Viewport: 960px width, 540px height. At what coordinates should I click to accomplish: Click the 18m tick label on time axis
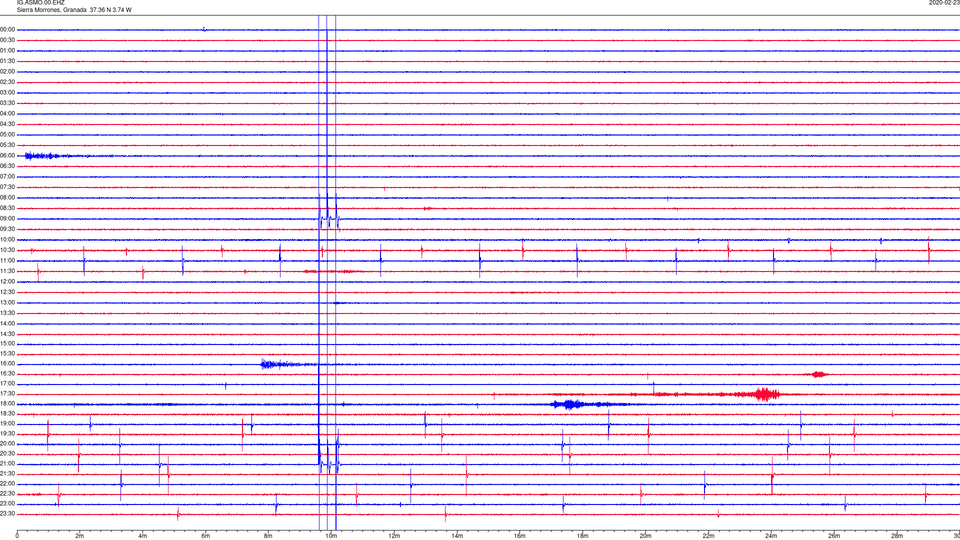pyautogui.click(x=583, y=536)
